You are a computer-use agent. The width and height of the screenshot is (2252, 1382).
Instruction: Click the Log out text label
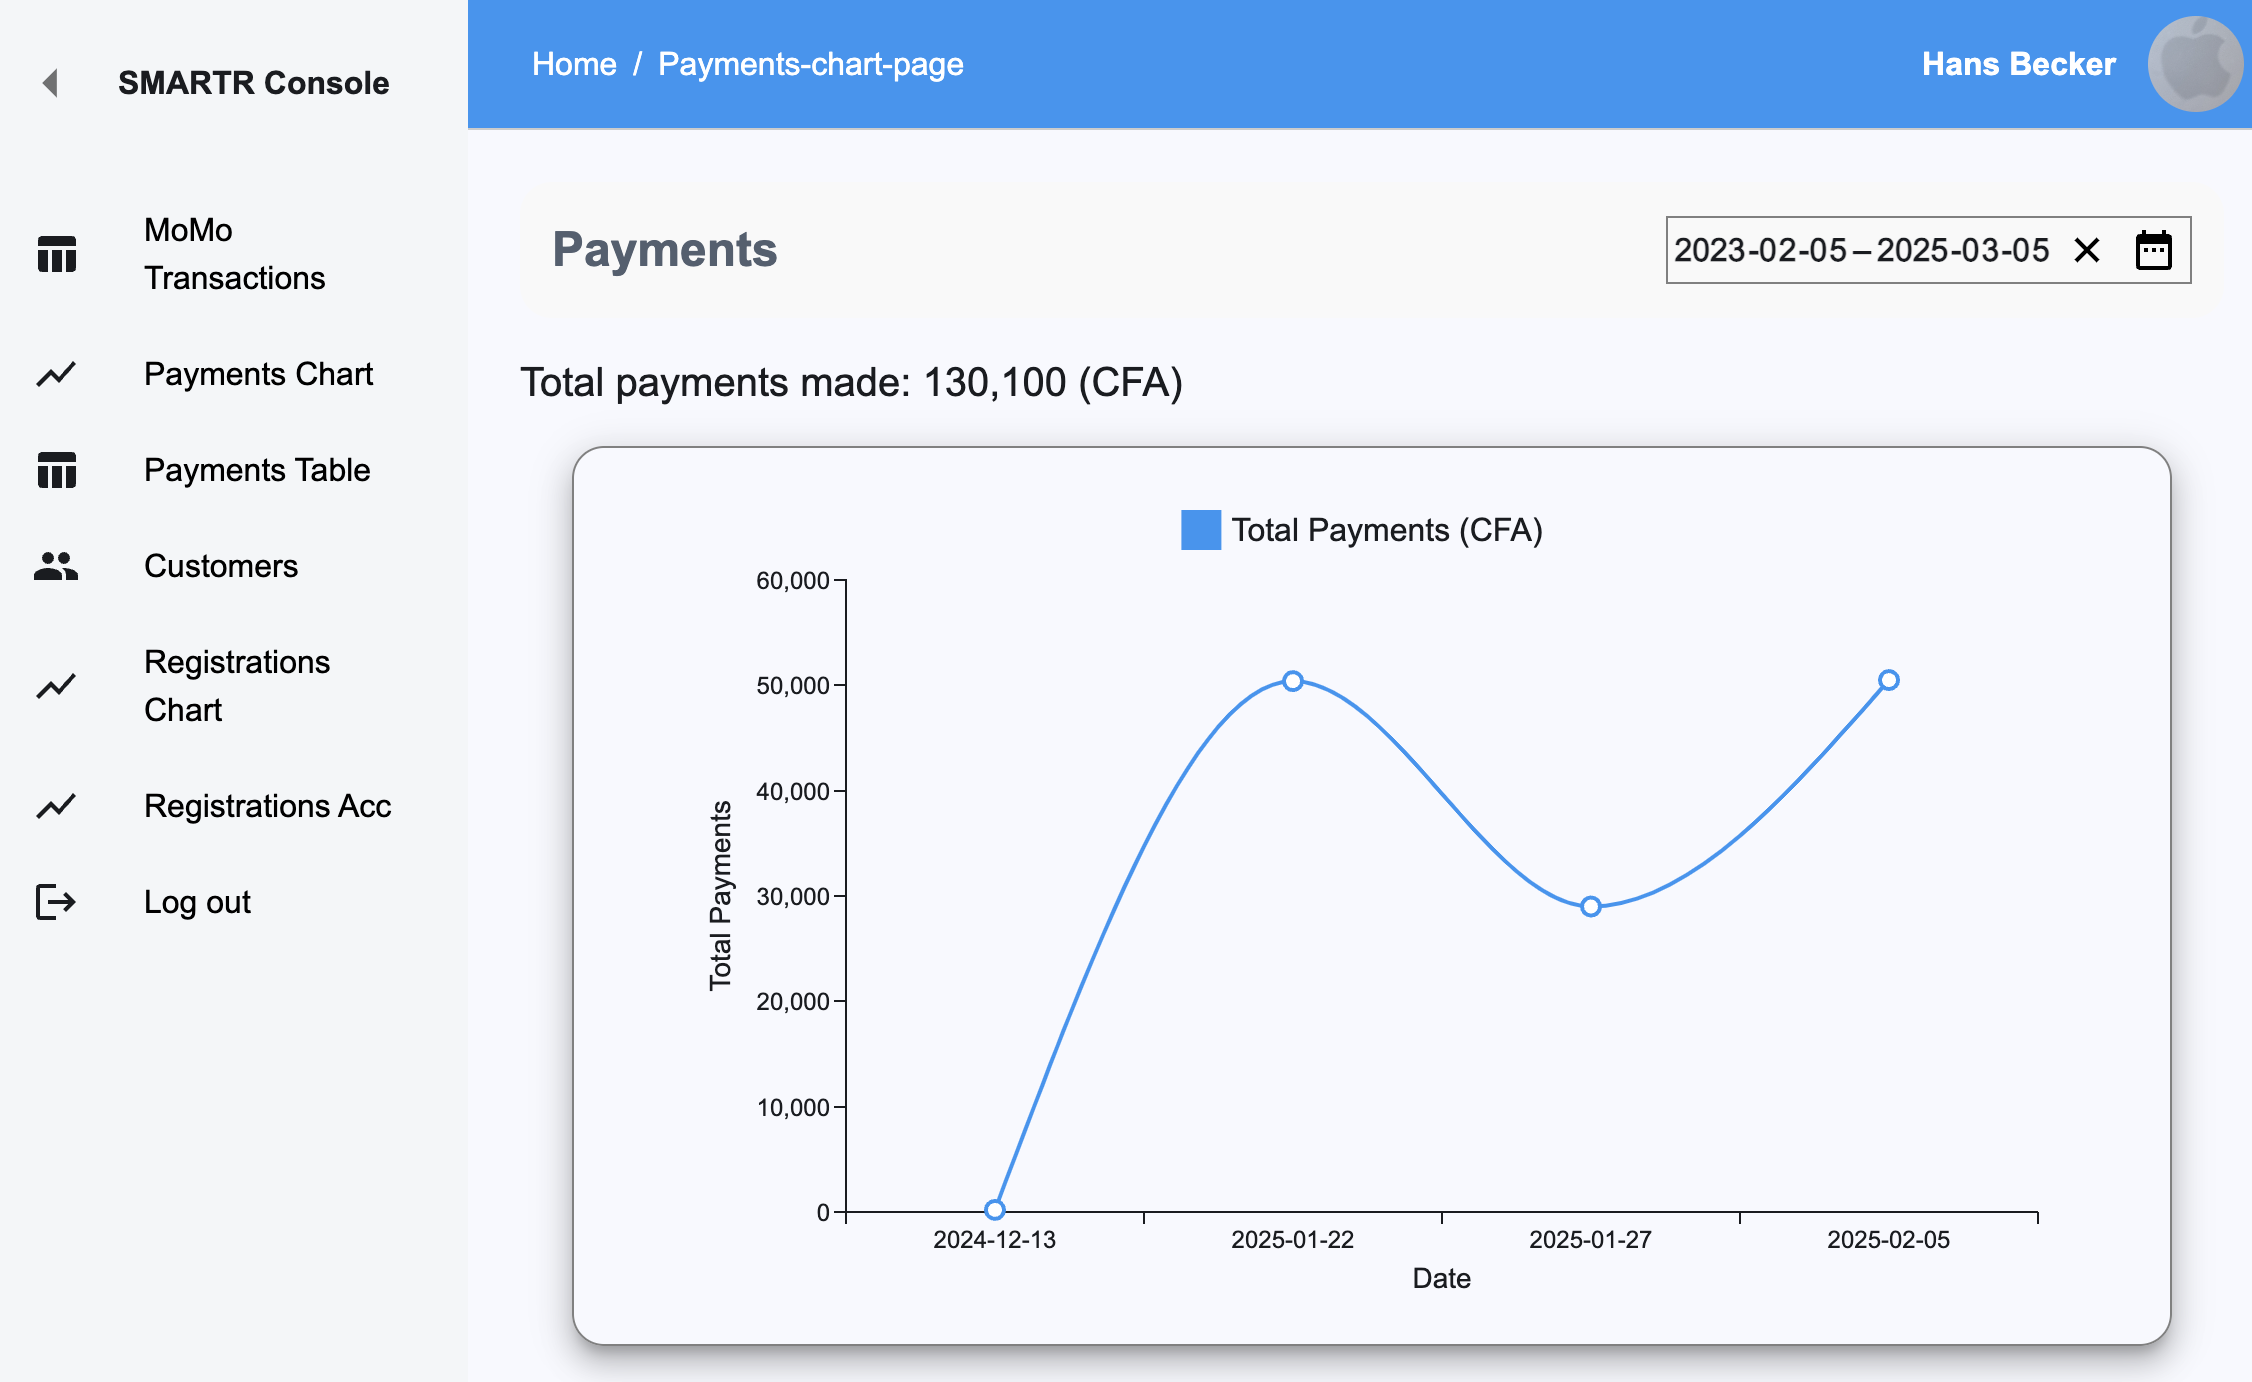point(196,901)
